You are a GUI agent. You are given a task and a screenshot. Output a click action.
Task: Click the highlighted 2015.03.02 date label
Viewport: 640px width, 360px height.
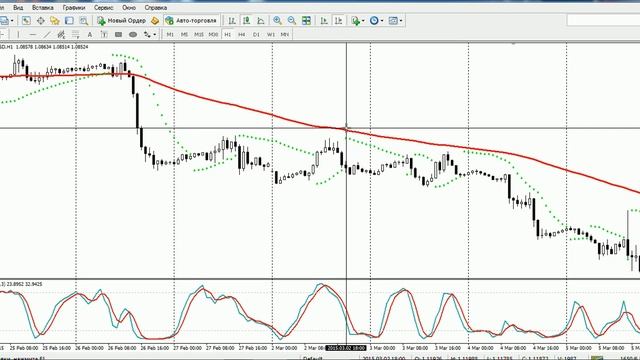click(x=346, y=348)
